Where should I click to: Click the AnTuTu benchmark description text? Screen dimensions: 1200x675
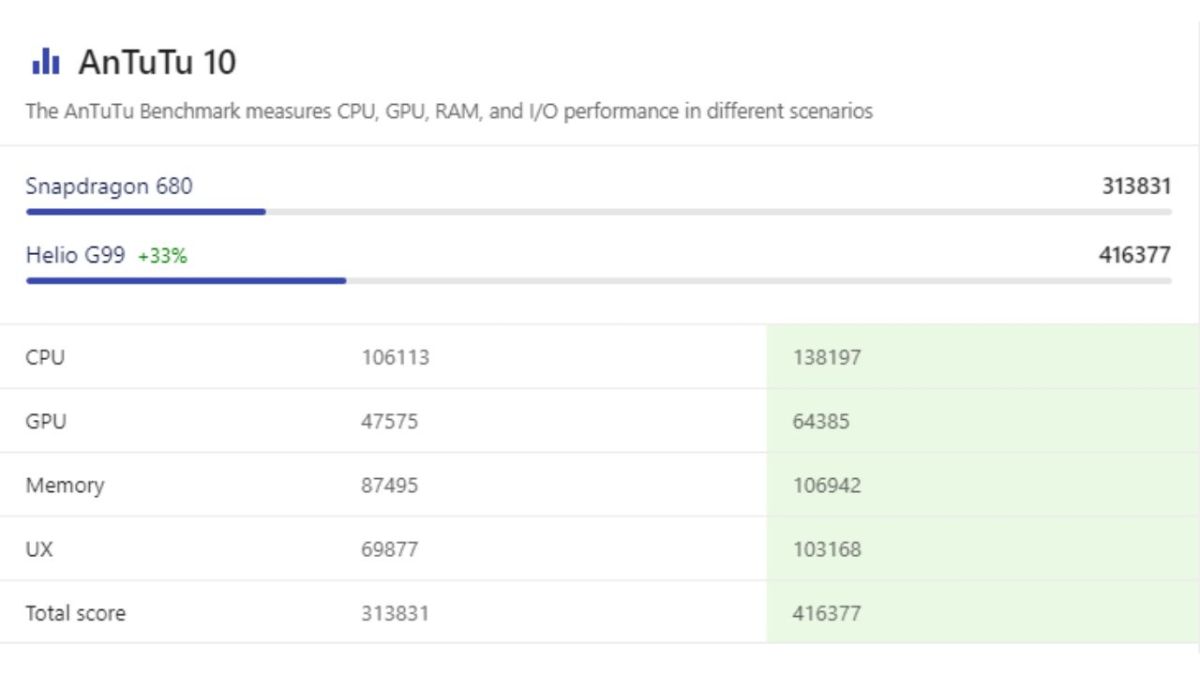pos(449,111)
